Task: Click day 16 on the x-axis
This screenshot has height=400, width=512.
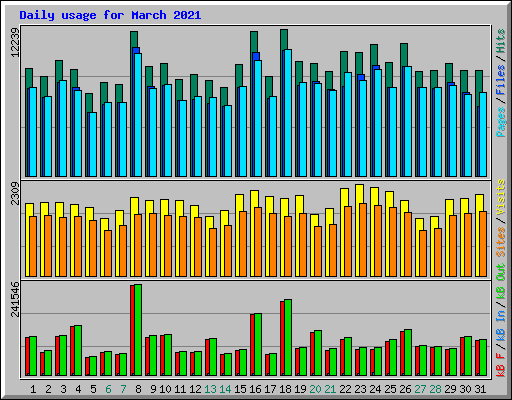Action: (255, 389)
